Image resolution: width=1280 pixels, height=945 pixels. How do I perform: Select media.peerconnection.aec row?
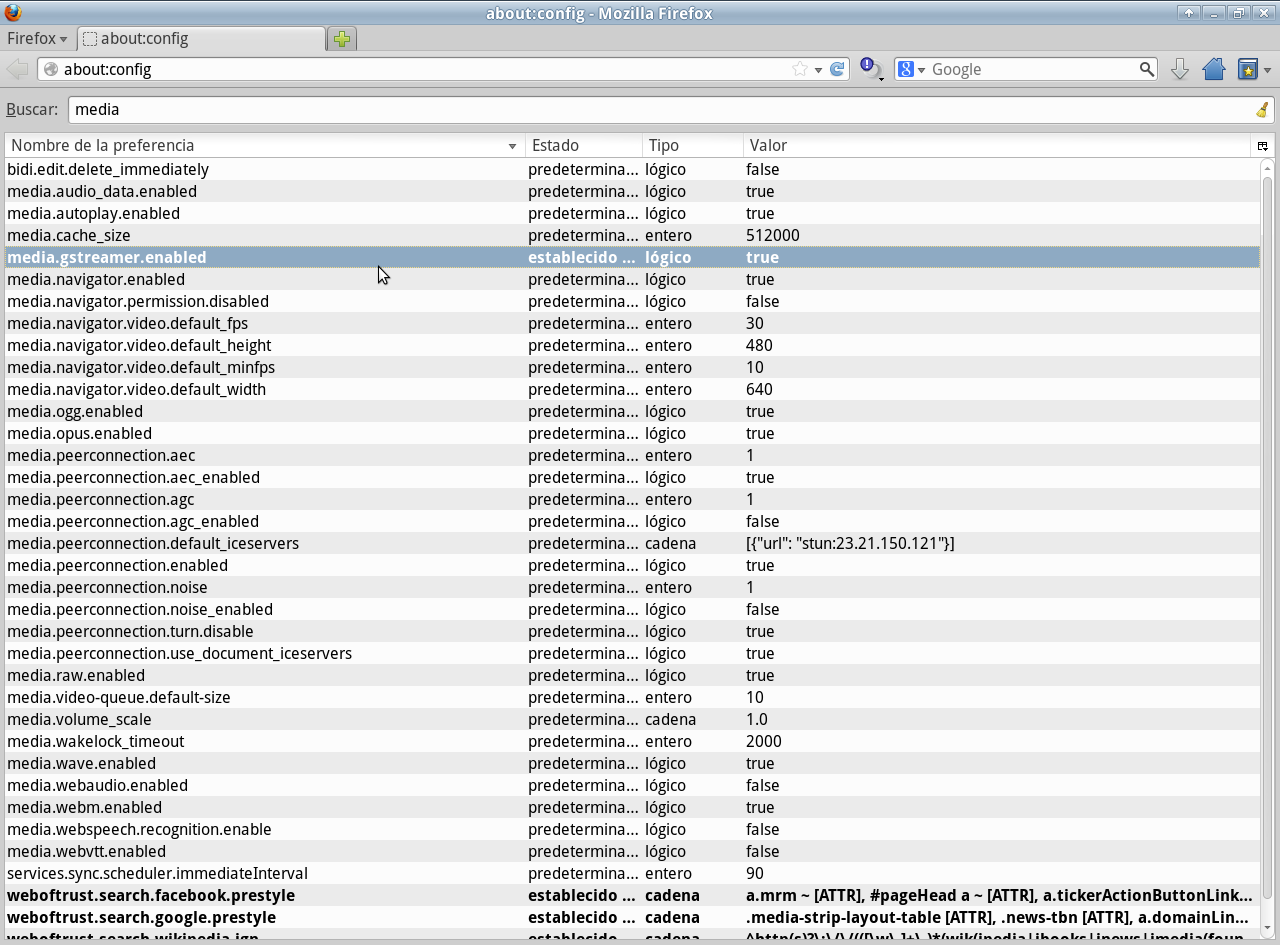(632, 455)
